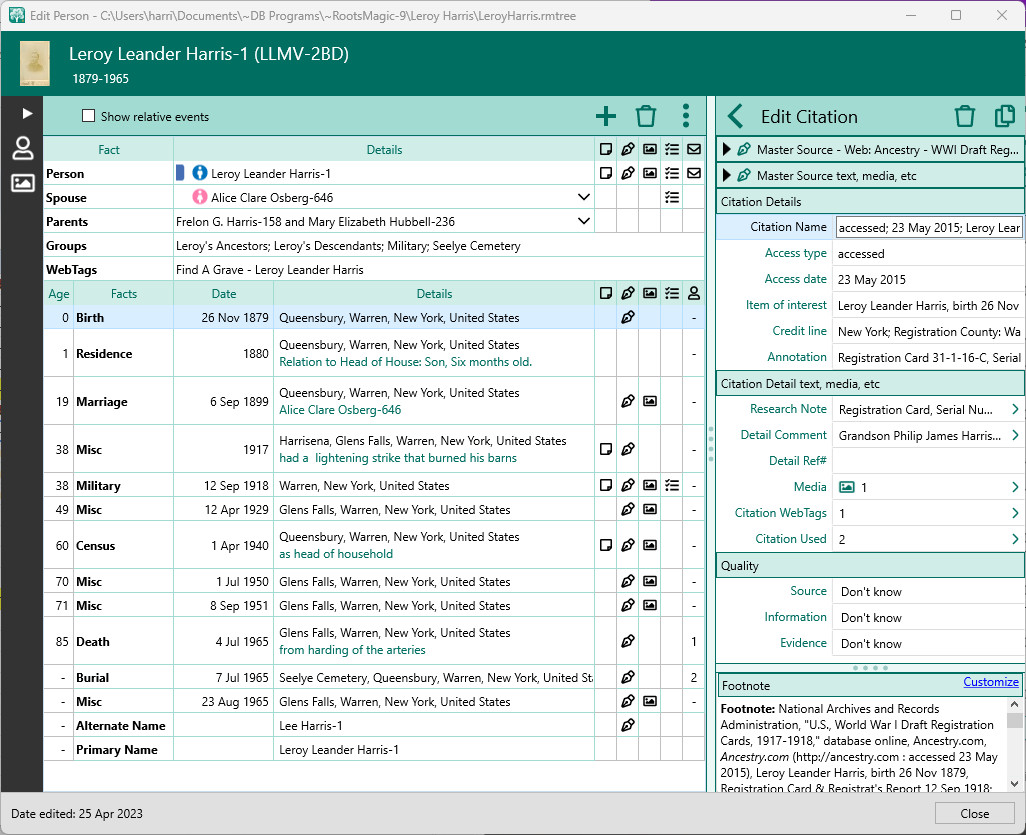This screenshot has height=835, width=1026.
Task: Expand Master Source text, media, etc
Action: click(727, 175)
